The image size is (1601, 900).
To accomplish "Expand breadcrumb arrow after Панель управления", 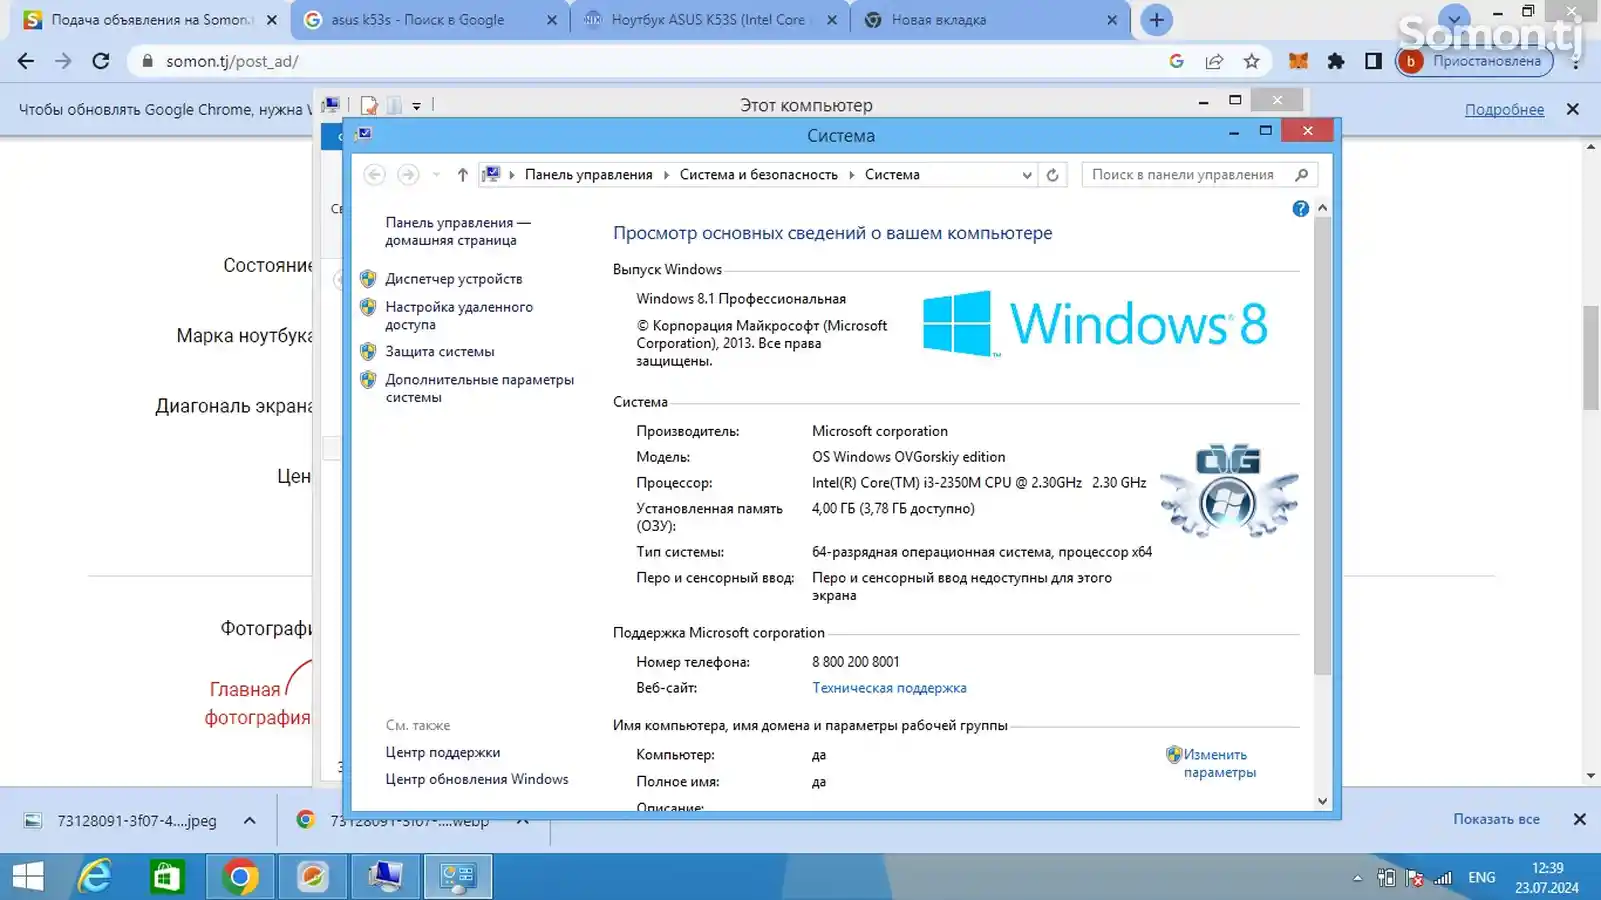I will pyautogui.click(x=666, y=174).
